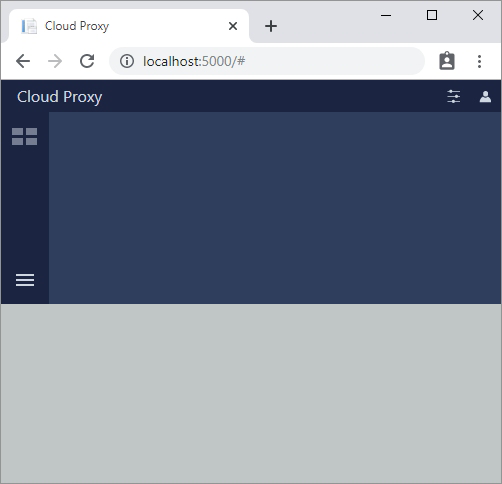Focus the localhost:5000 address bar
This screenshot has width=502, height=484.
(x=267, y=61)
